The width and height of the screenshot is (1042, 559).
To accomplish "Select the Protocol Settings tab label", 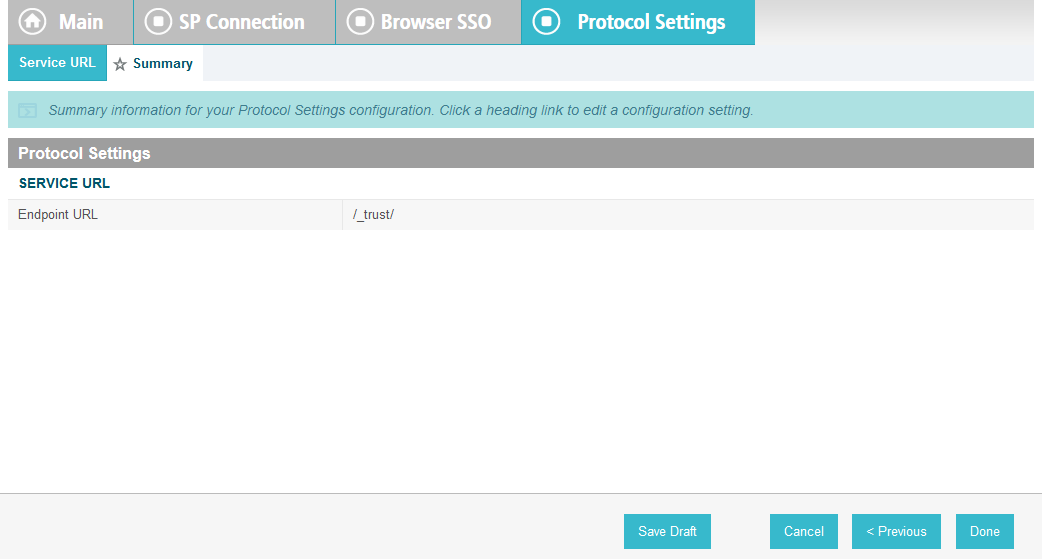I will coord(651,22).
